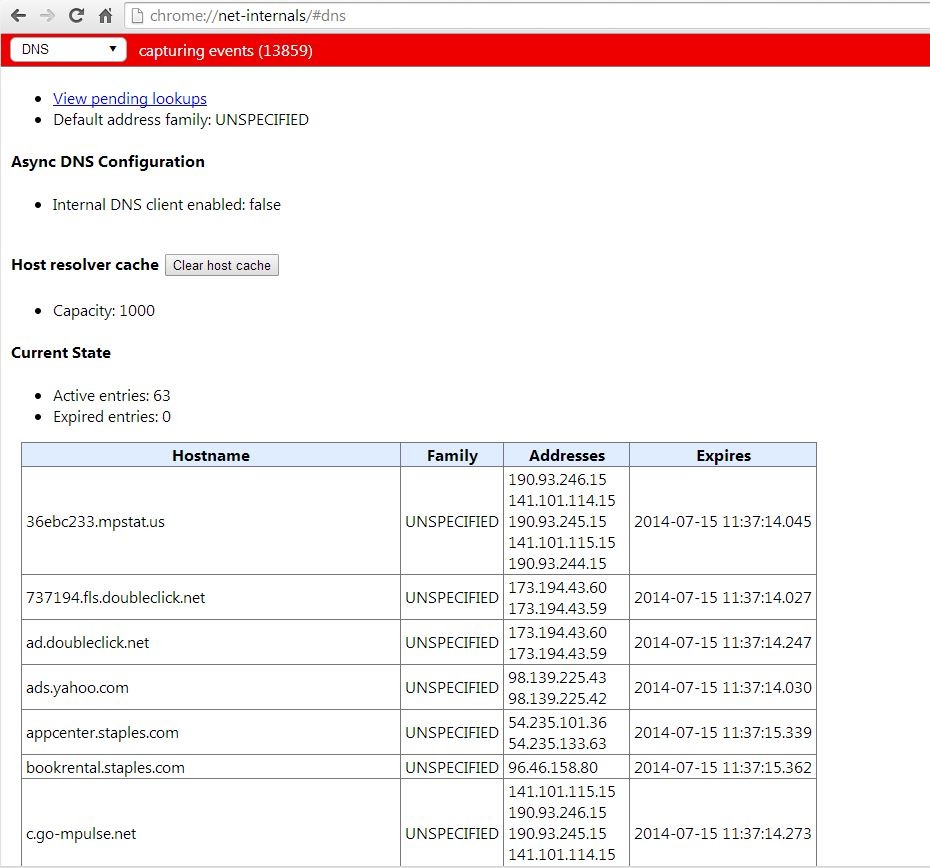Click the Host resolver cache heading
Screen dimensions: 930x868
[x=85, y=265]
